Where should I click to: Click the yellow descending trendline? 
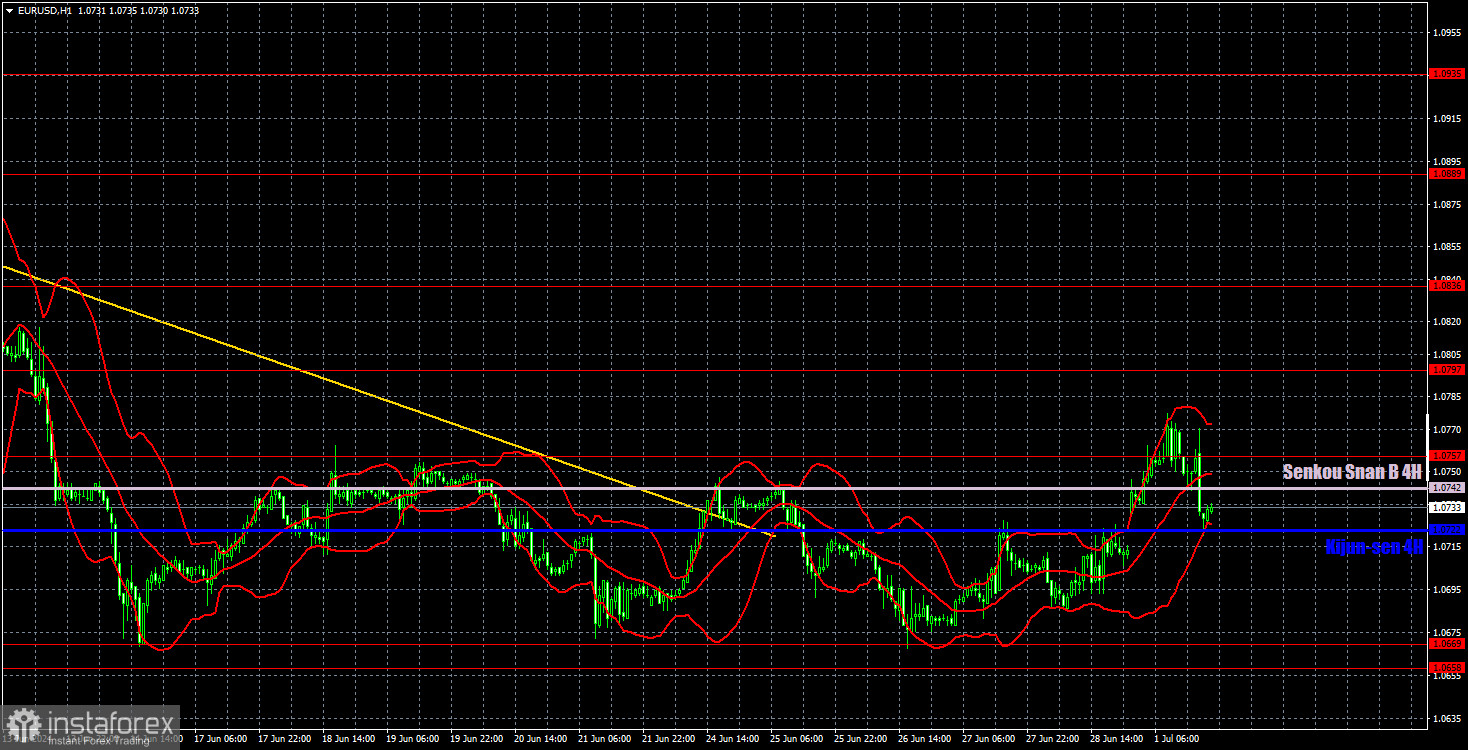click(x=388, y=401)
